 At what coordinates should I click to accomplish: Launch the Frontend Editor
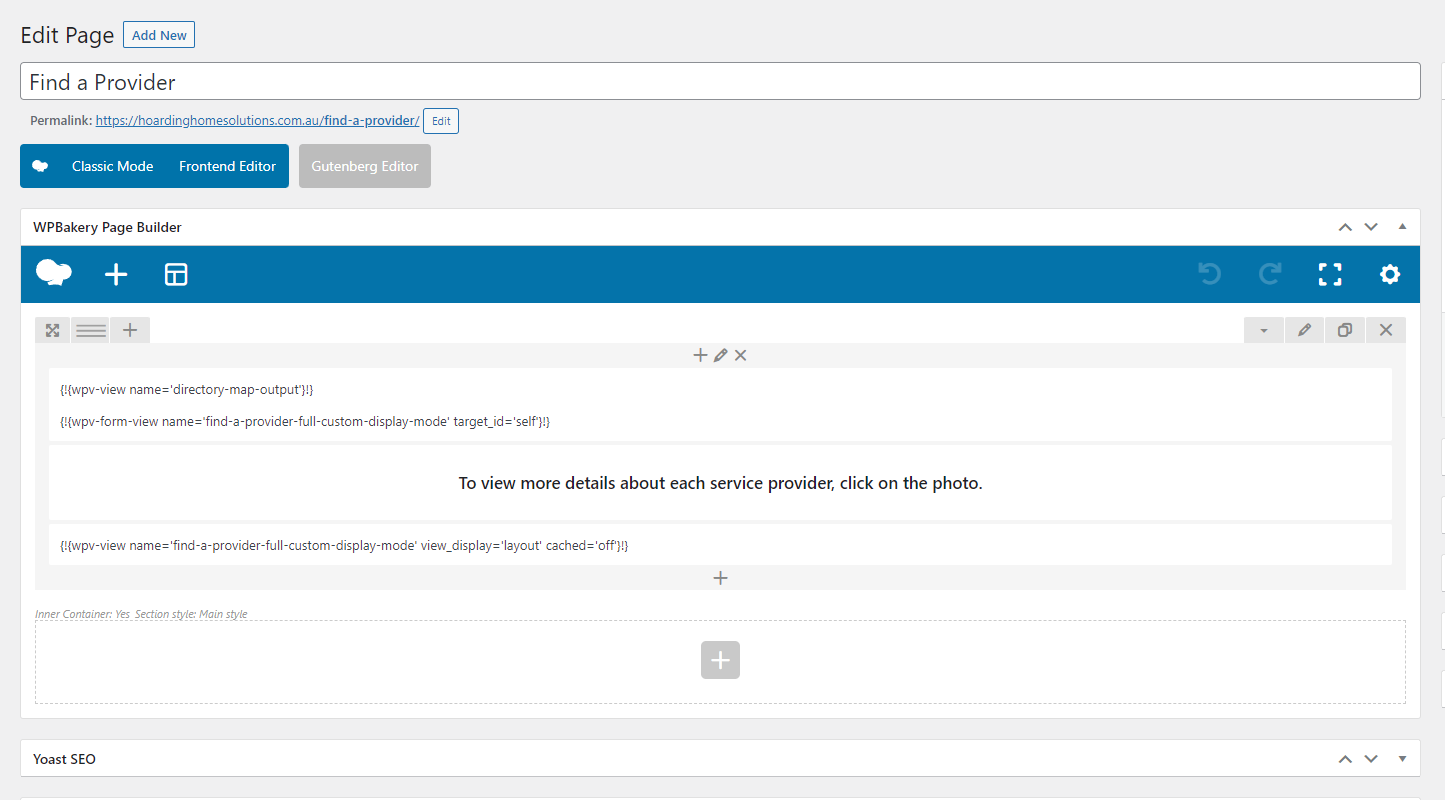pyautogui.click(x=227, y=166)
